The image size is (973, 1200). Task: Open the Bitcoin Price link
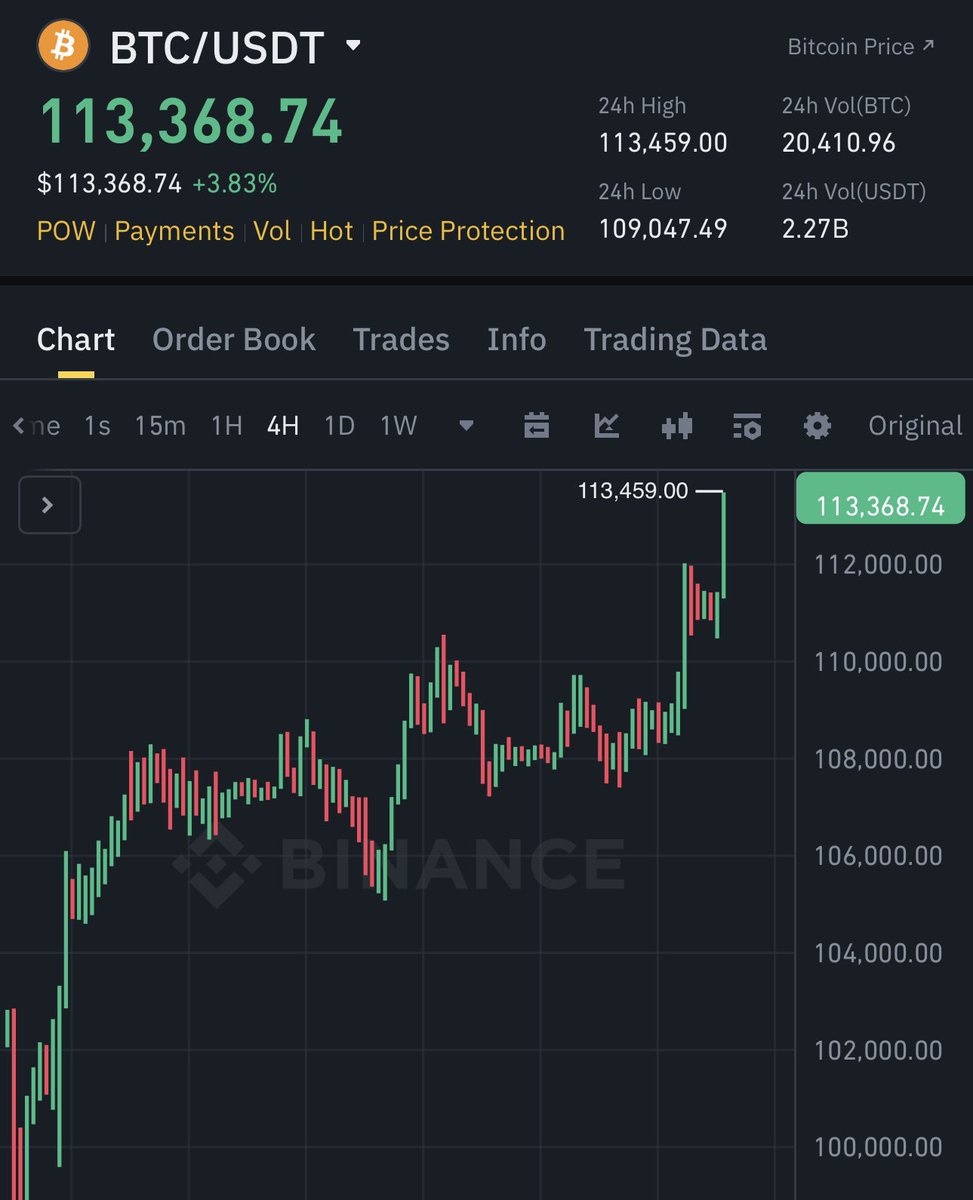tap(851, 46)
